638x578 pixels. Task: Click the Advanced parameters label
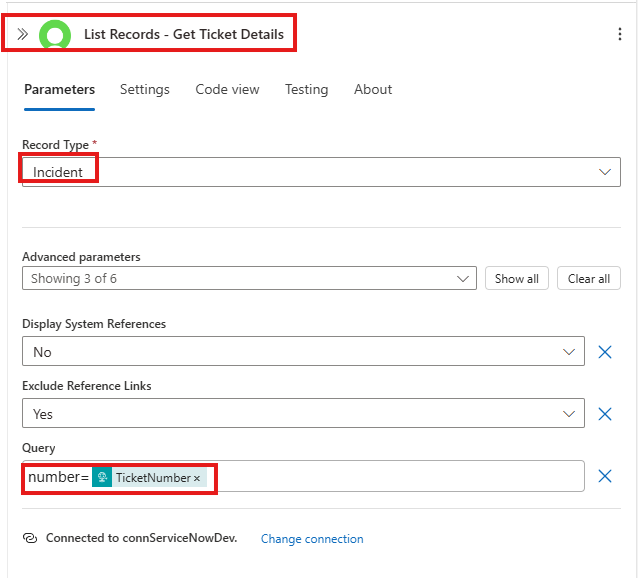[x=81, y=257]
